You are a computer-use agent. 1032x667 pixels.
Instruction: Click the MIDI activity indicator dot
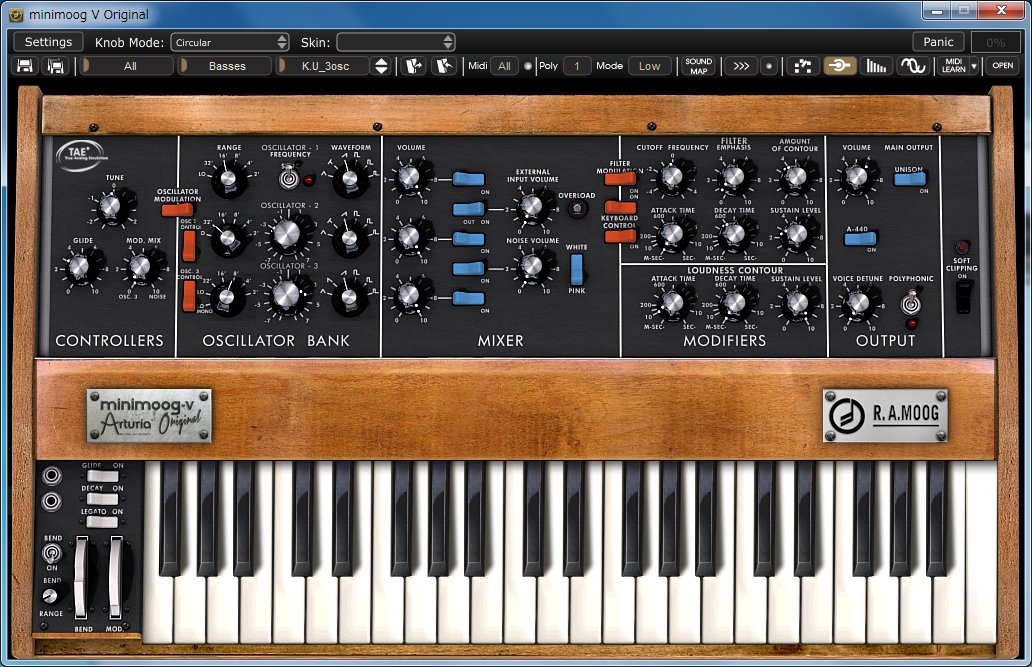[528, 66]
